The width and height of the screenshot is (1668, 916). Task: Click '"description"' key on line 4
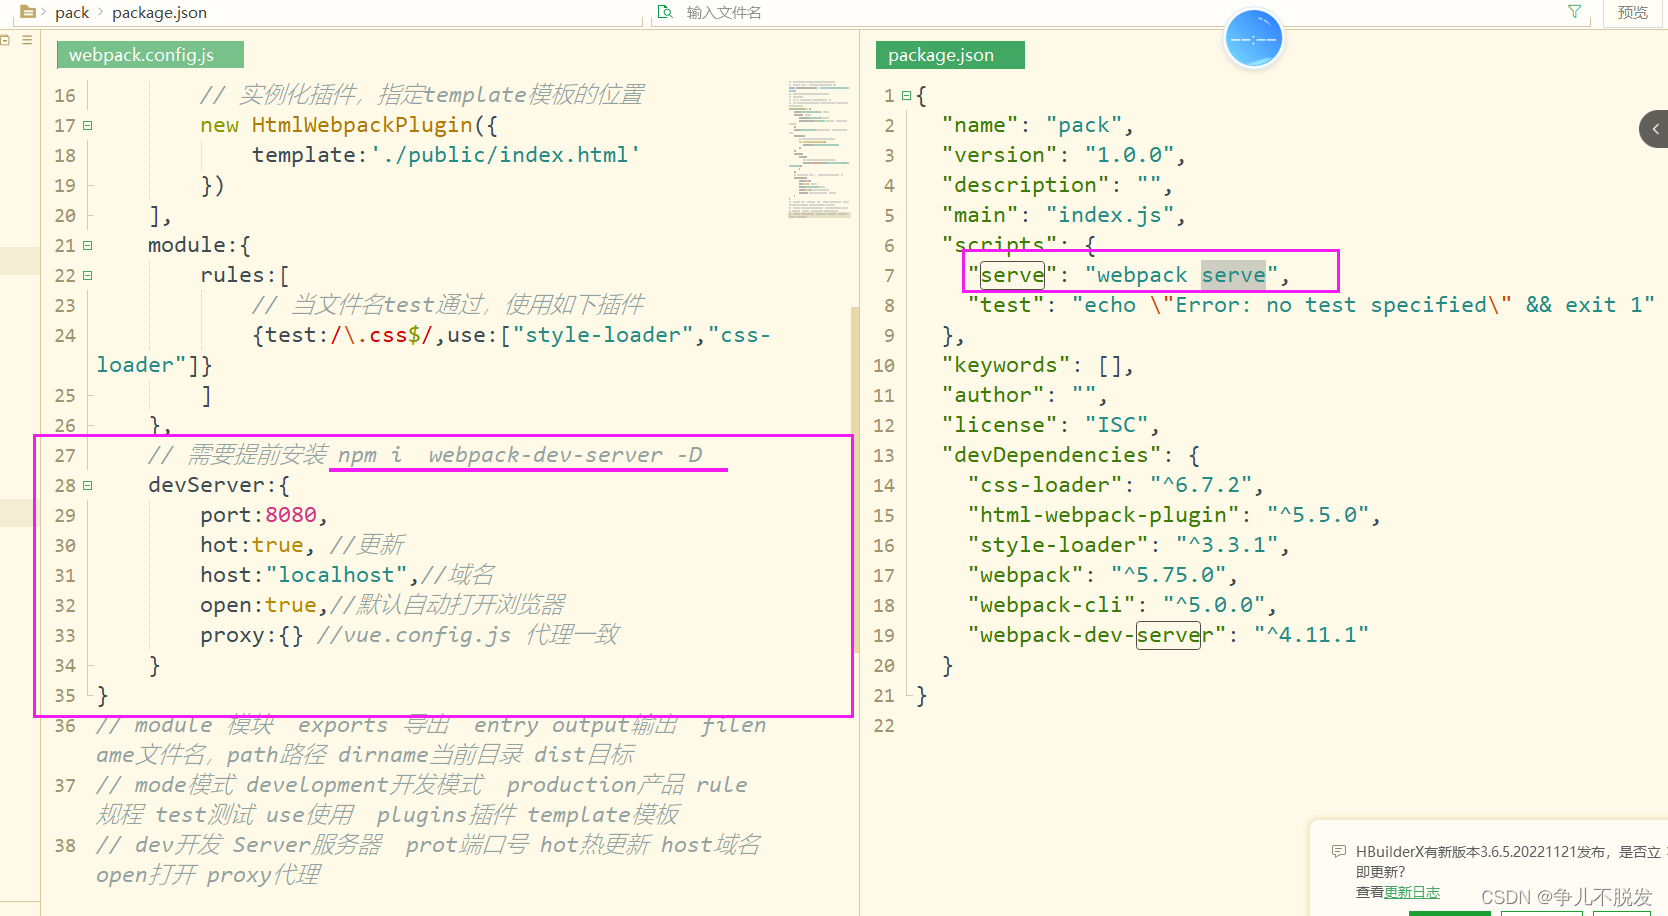1026,185
